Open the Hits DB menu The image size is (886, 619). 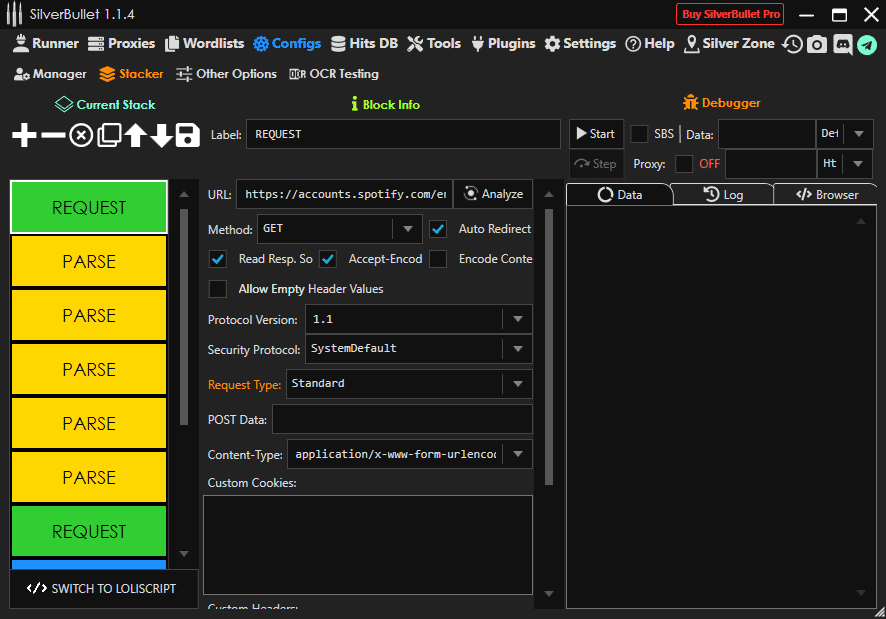(366, 44)
